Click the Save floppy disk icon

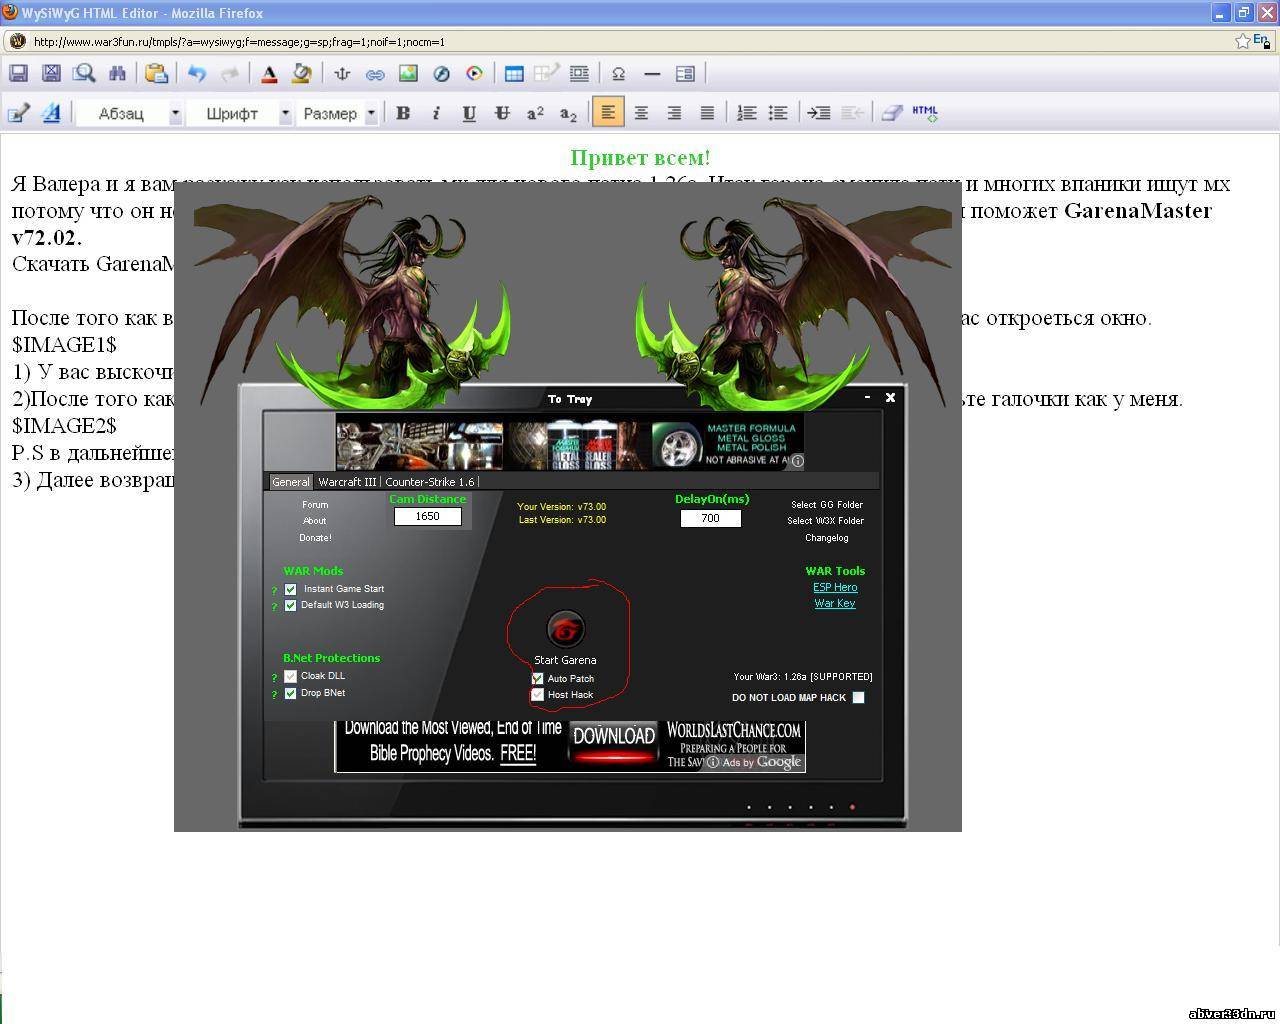point(18,73)
